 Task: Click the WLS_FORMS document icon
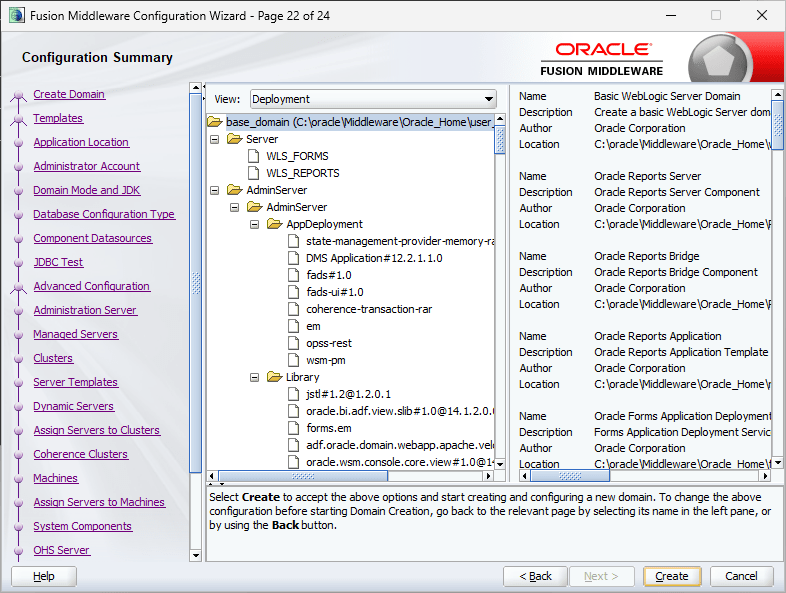click(x=254, y=156)
